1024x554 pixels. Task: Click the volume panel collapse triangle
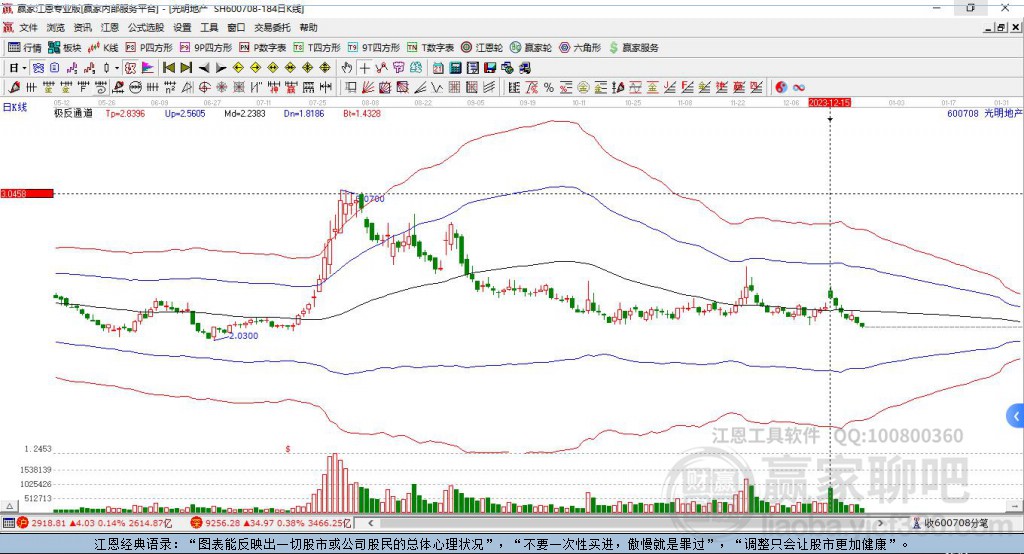pos(9,506)
